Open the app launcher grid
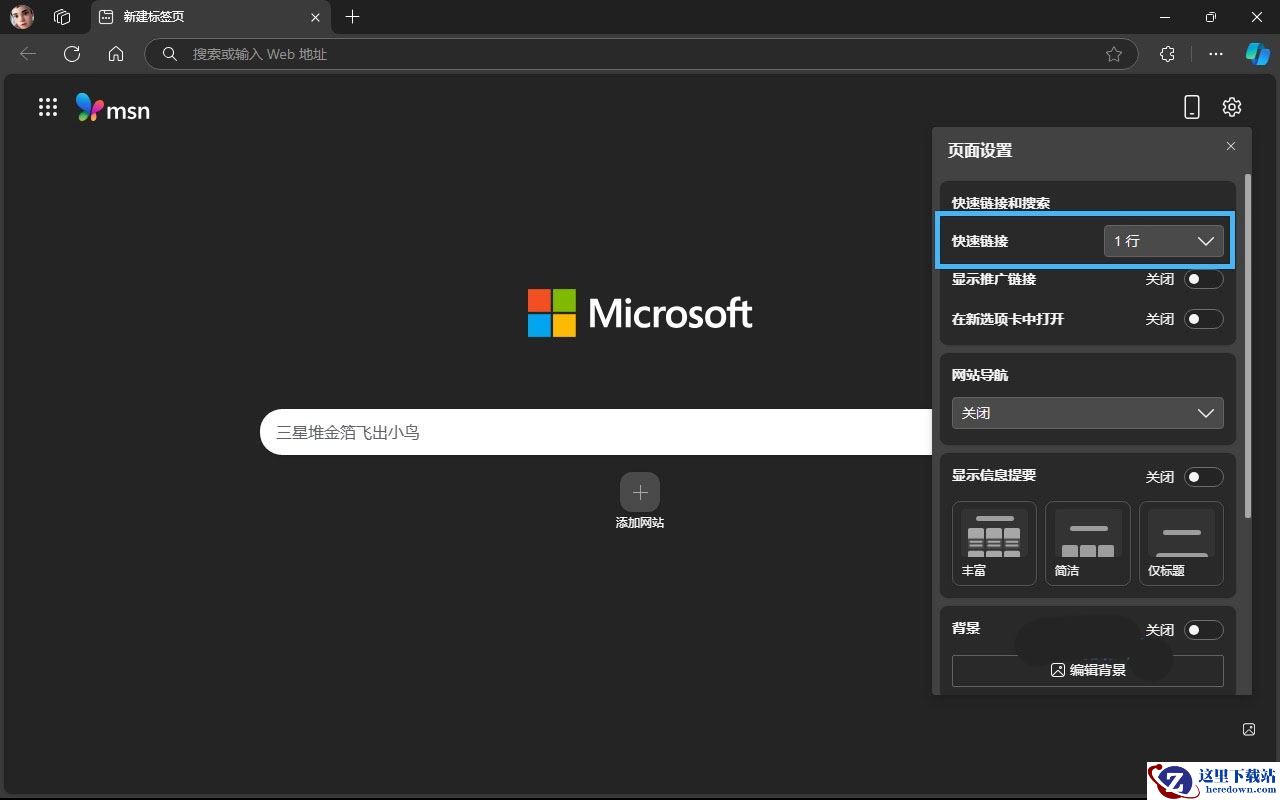Image resolution: width=1280 pixels, height=800 pixels. tap(48, 107)
